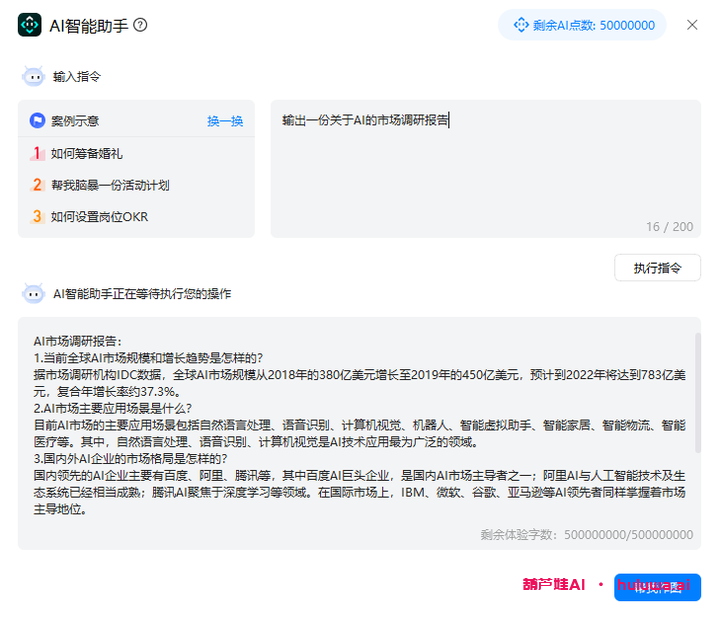The width and height of the screenshot is (720, 620).
Task: Click the robot icon beside the waiting status
Action: pos(34,294)
